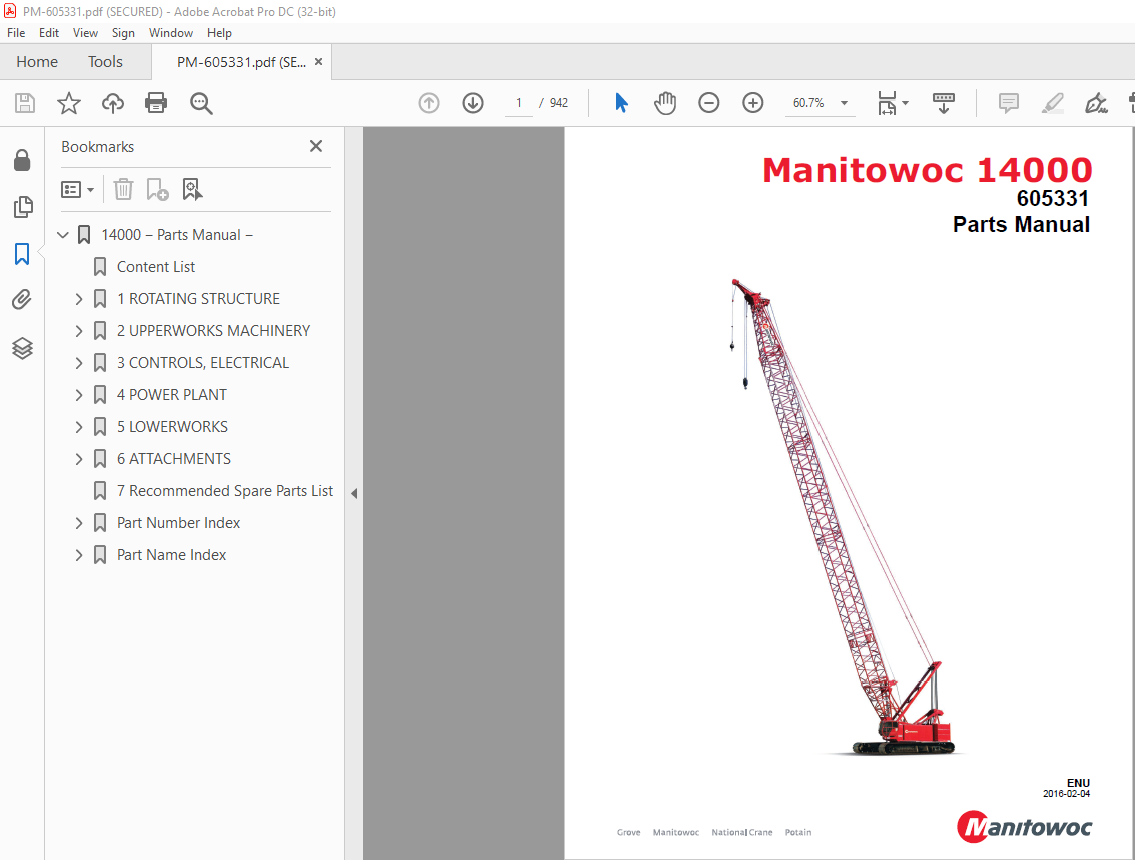
Task: Expand 5 LOWERWORKS bookmark
Action: click(79, 426)
